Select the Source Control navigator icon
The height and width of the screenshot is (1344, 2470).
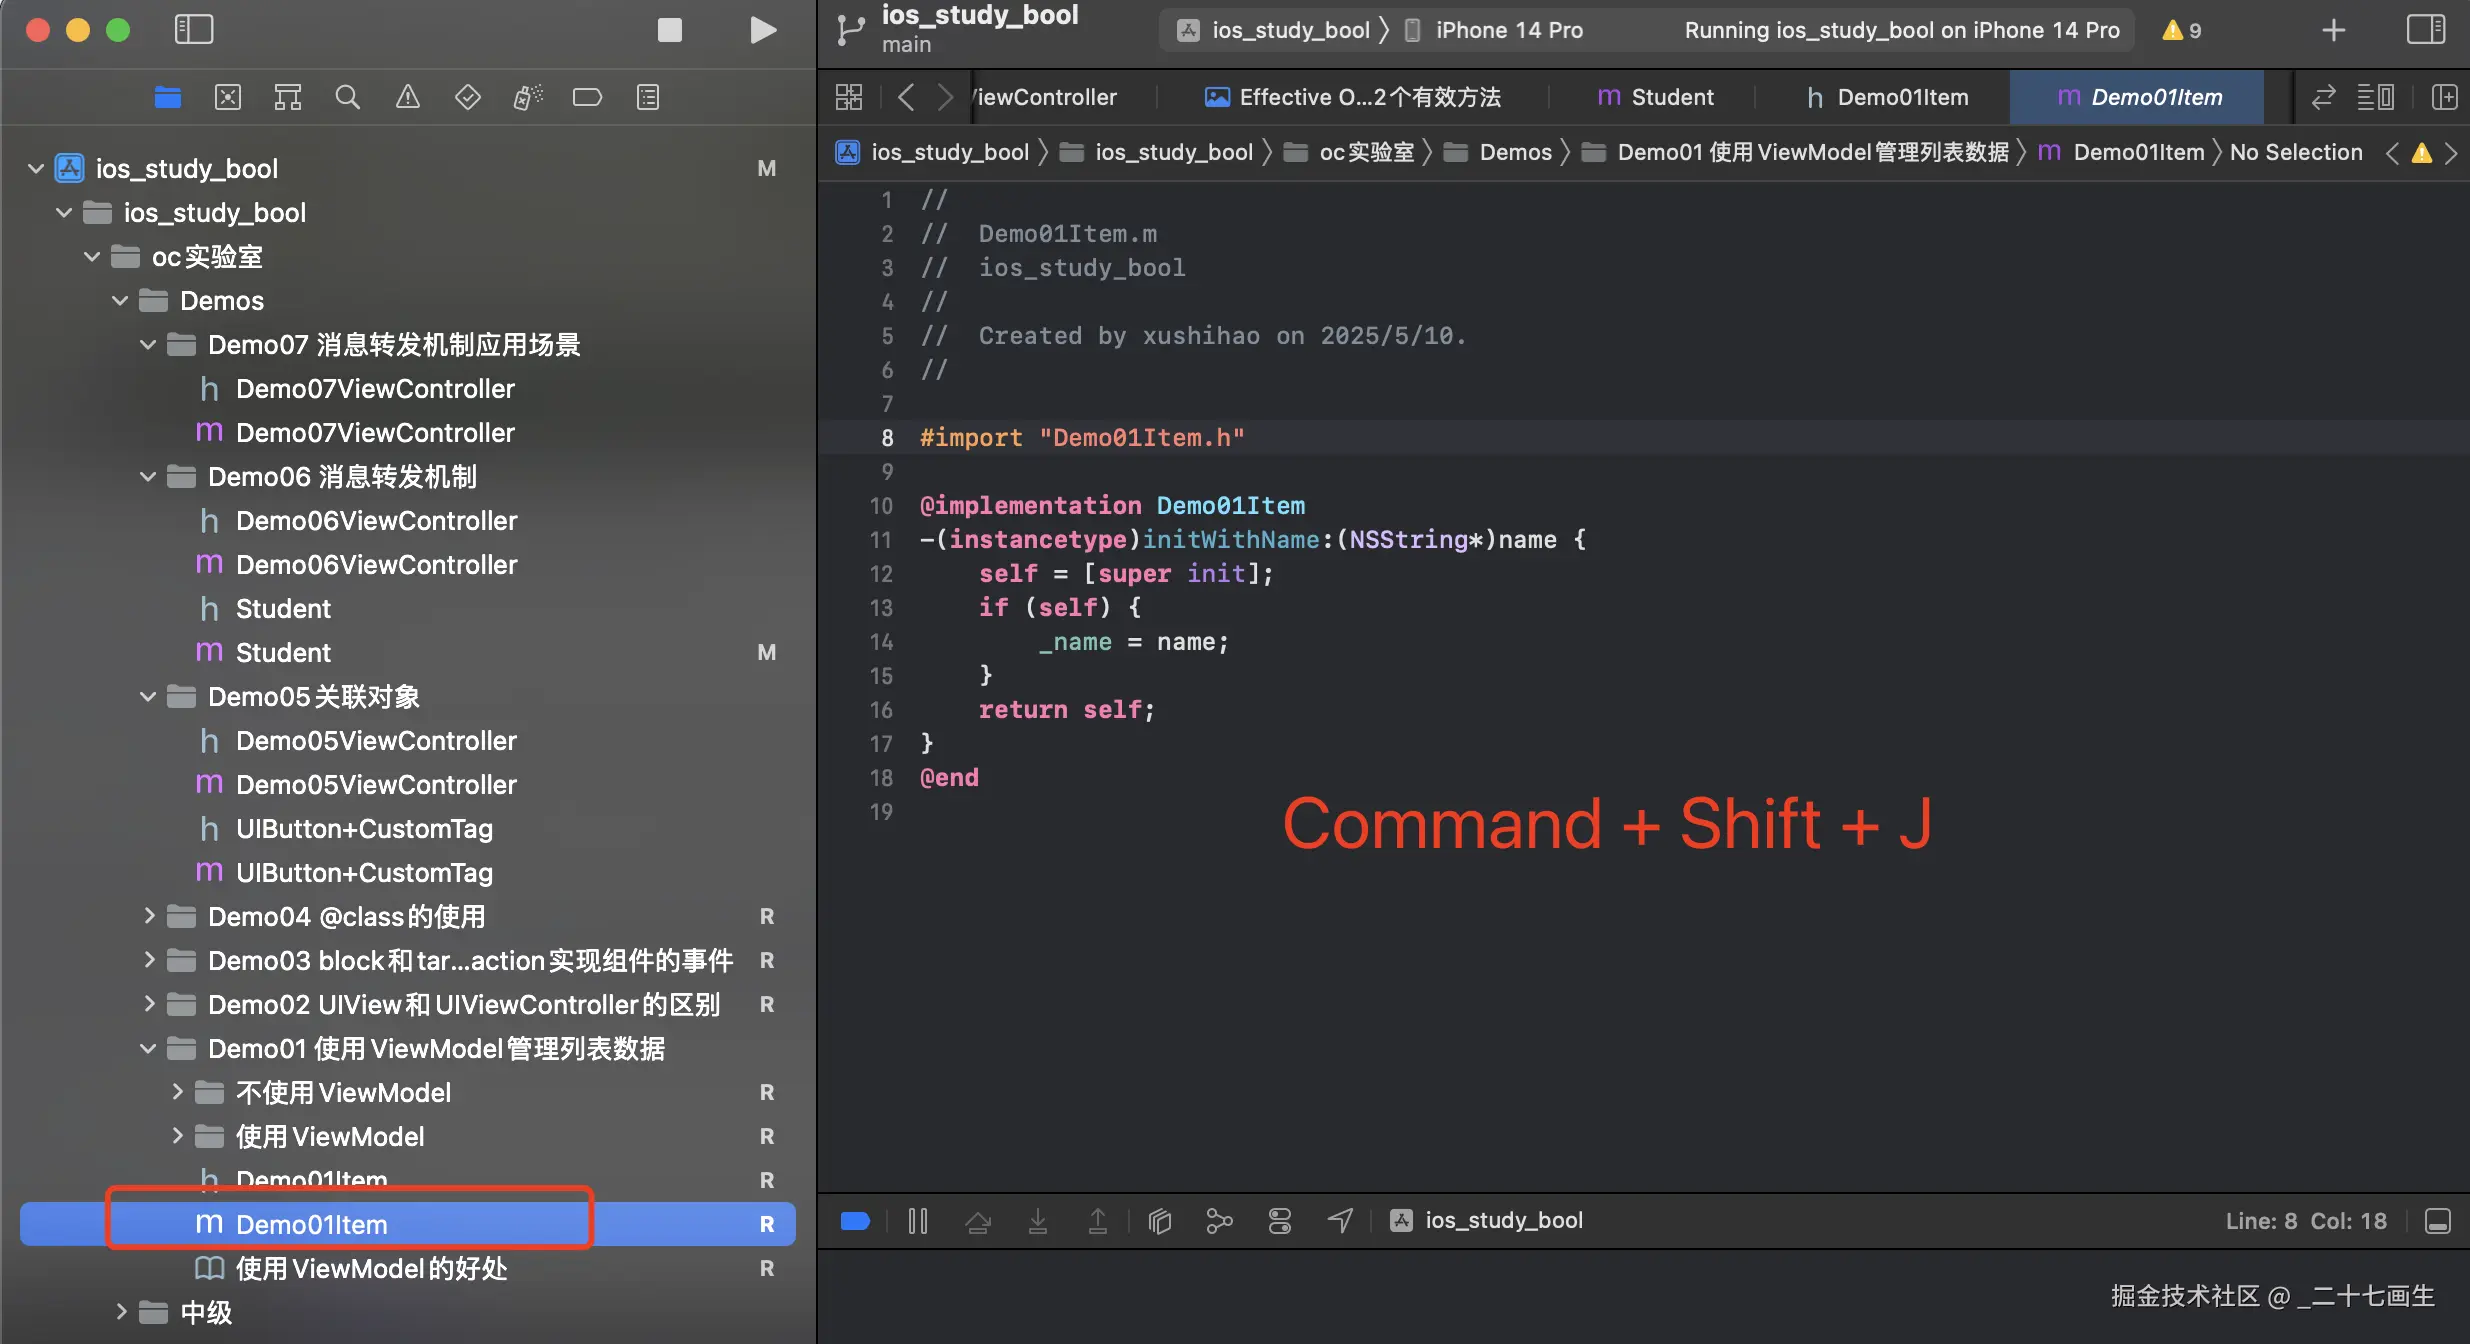[x=228, y=97]
